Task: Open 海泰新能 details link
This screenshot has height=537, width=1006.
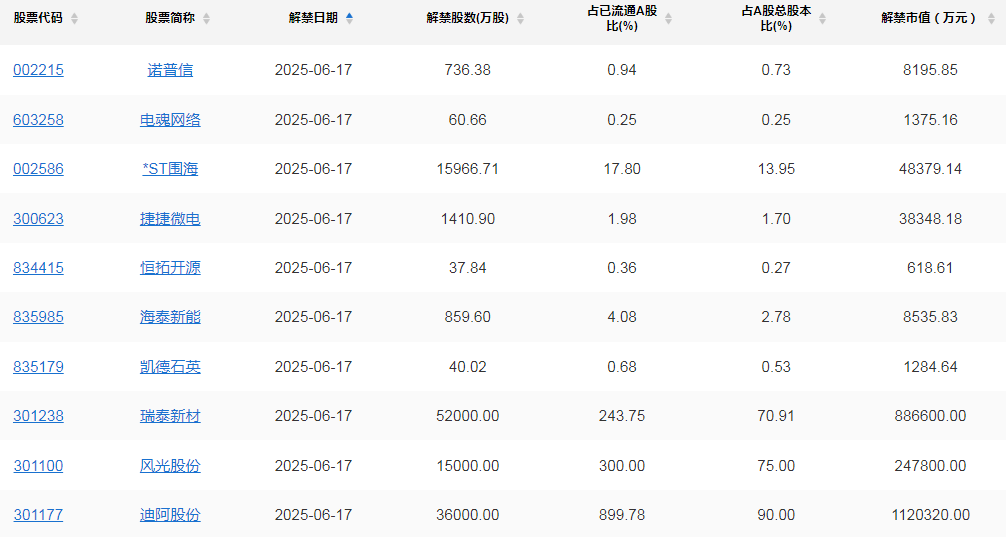Action: (170, 317)
